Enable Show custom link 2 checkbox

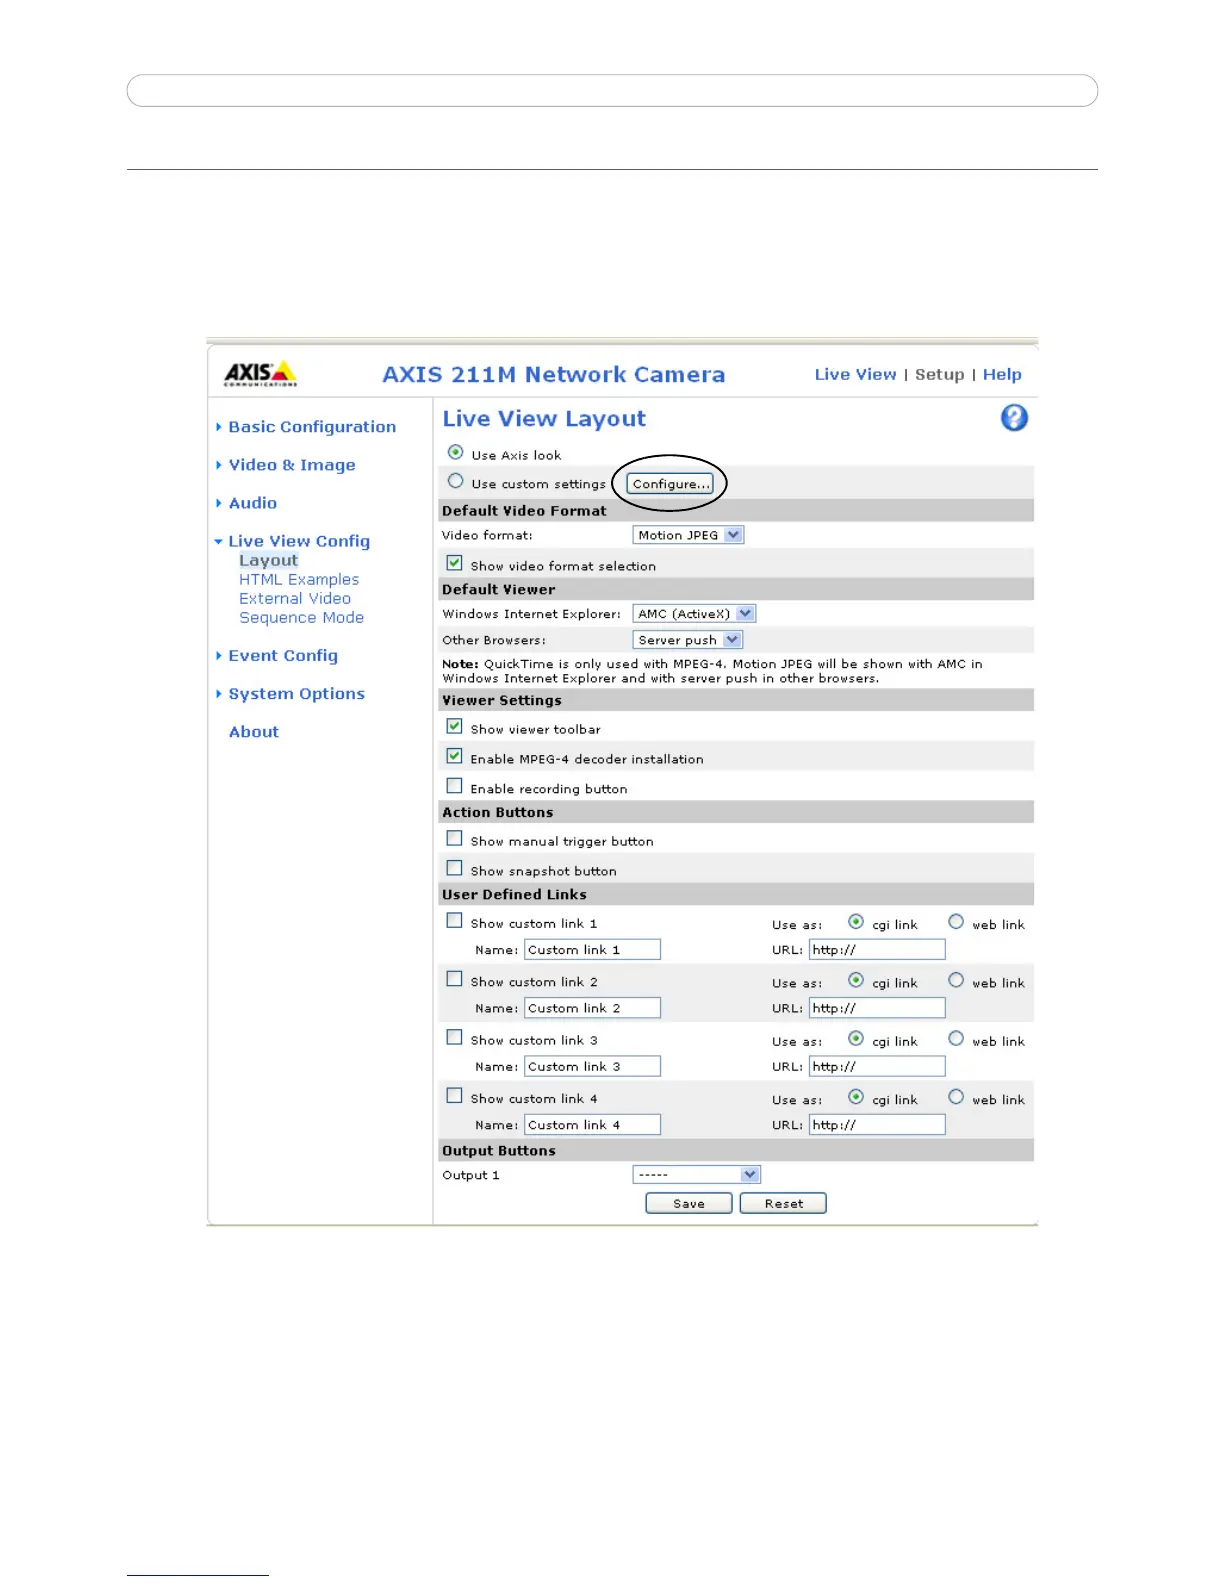[455, 979]
